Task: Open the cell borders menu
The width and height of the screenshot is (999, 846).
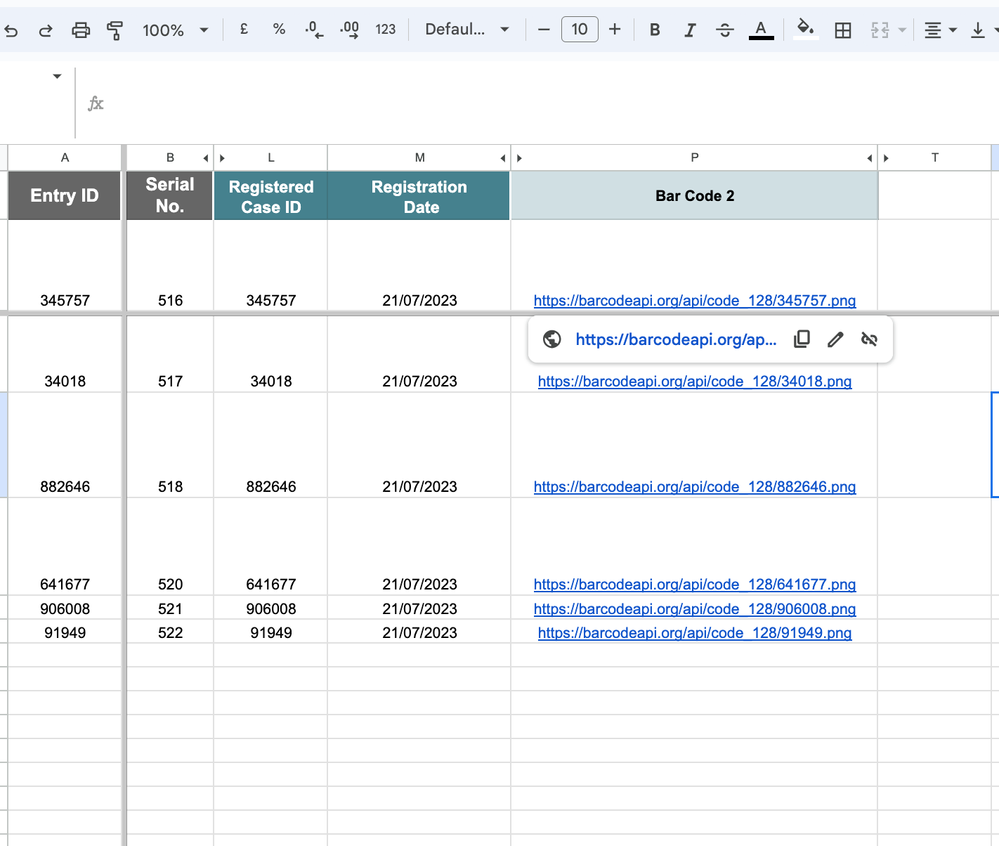Action: pyautogui.click(x=842, y=30)
